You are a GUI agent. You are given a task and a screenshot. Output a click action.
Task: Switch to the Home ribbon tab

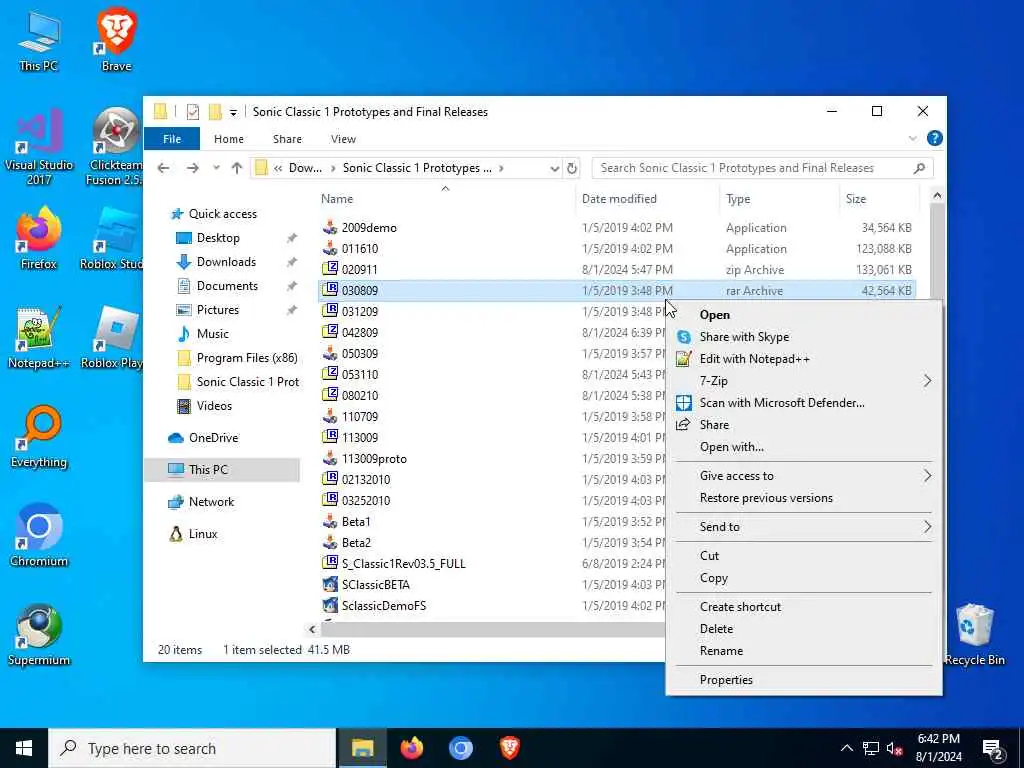(229, 139)
